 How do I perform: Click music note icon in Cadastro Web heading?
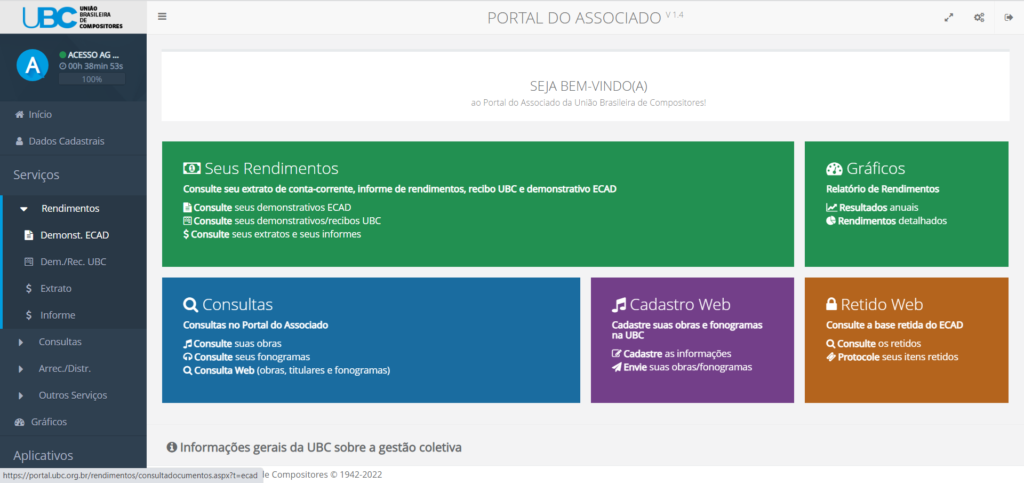618,304
